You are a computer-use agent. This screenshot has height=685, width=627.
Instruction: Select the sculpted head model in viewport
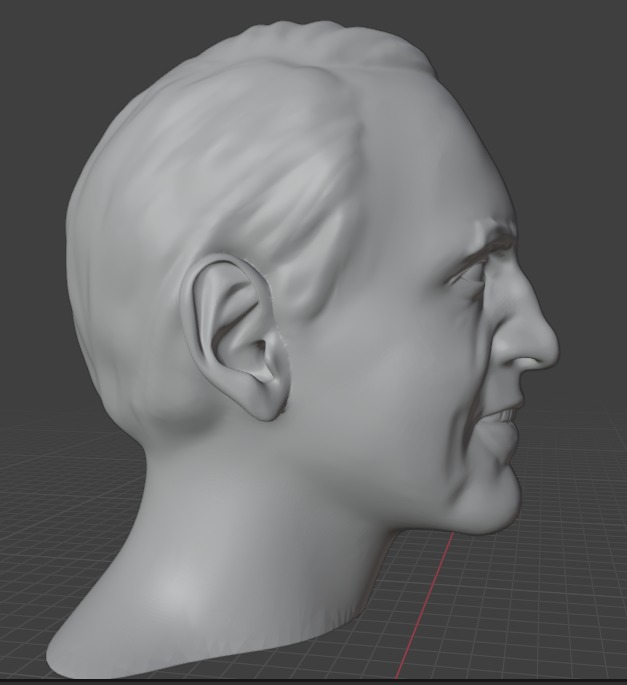tap(301, 349)
